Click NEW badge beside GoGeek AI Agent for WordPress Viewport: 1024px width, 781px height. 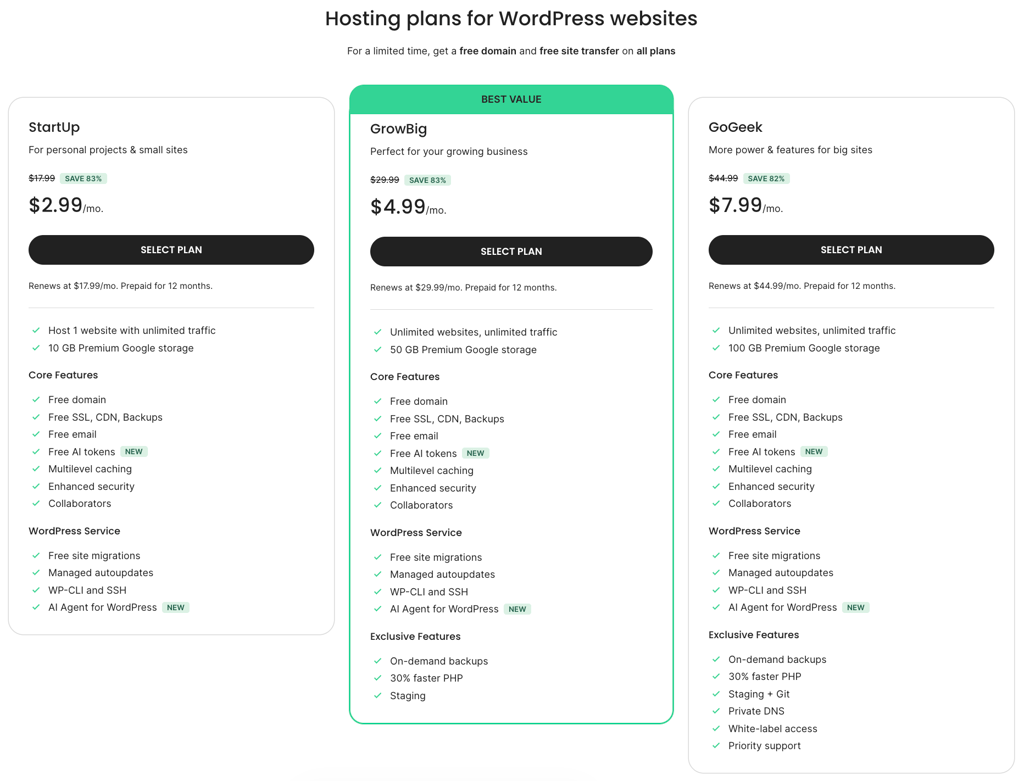coord(856,607)
